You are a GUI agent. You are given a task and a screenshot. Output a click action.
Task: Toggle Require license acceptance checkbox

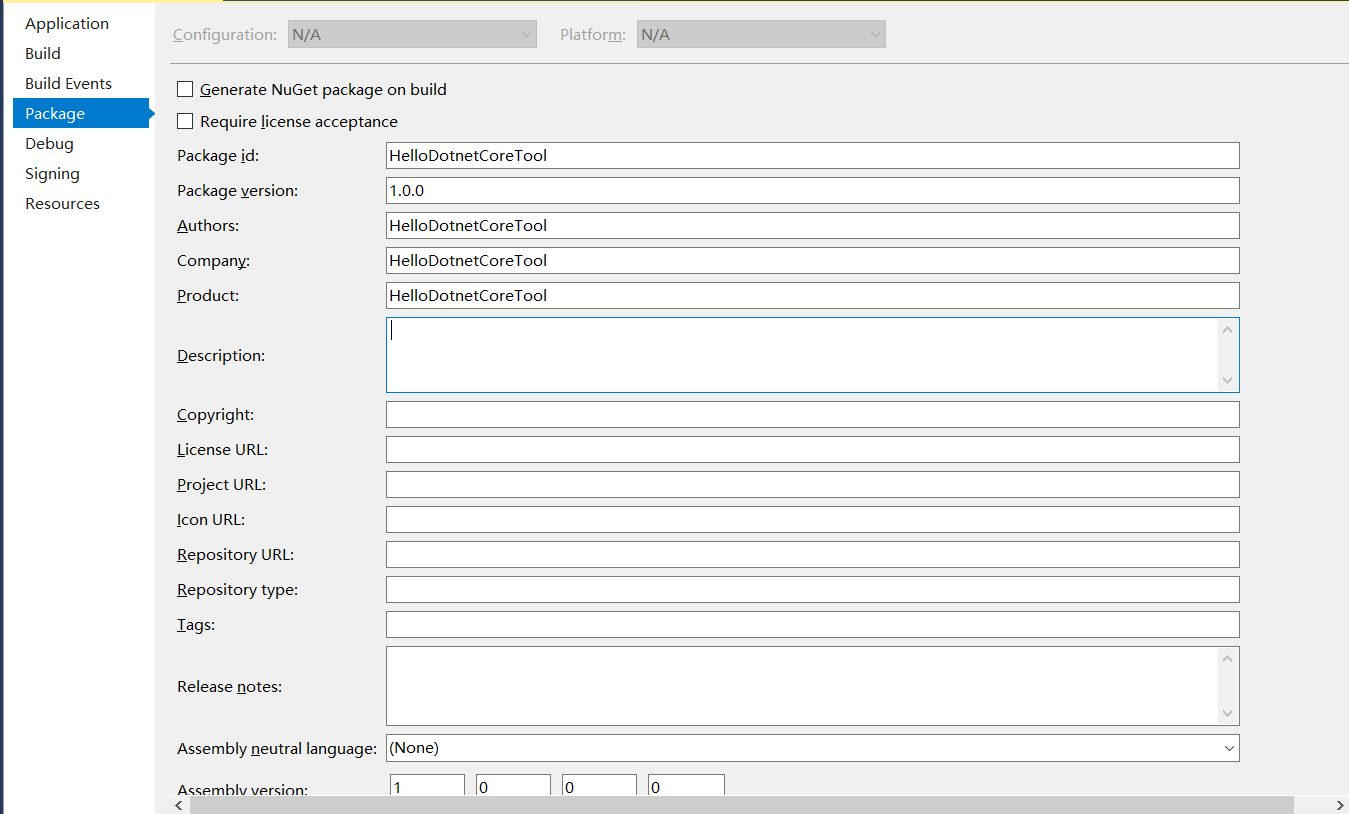[x=185, y=122]
